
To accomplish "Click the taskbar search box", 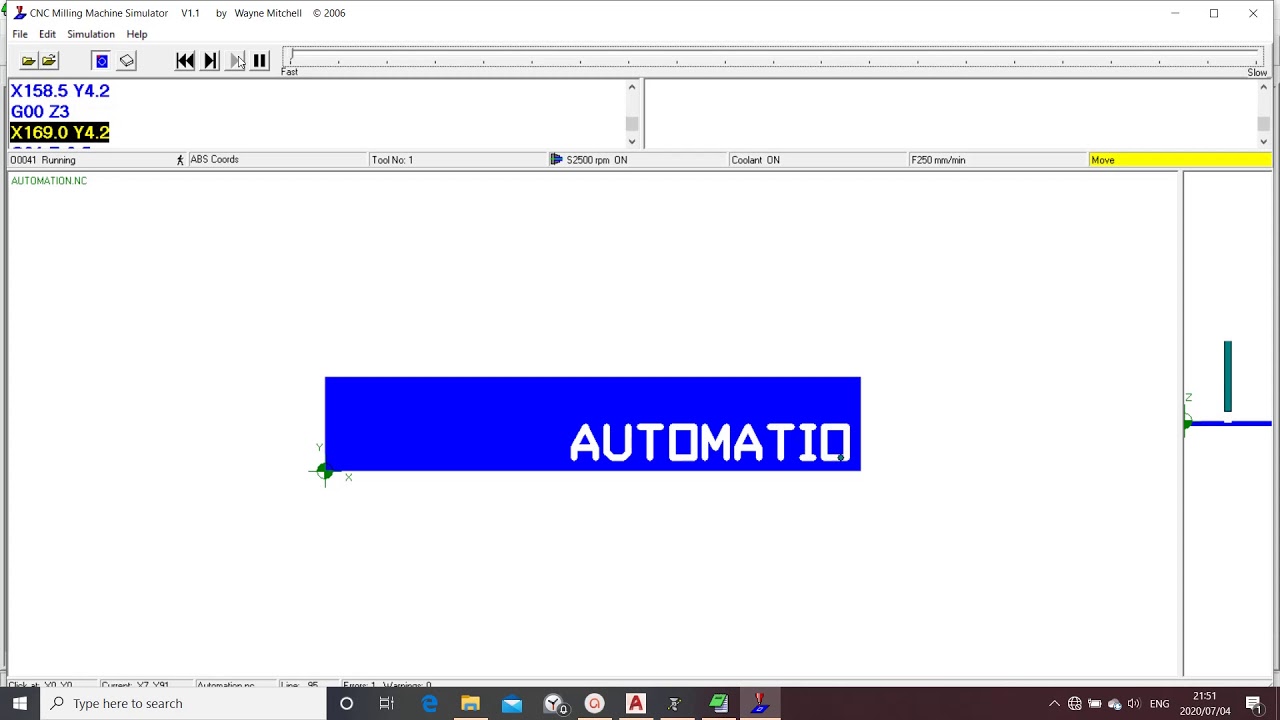I will [x=183, y=703].
